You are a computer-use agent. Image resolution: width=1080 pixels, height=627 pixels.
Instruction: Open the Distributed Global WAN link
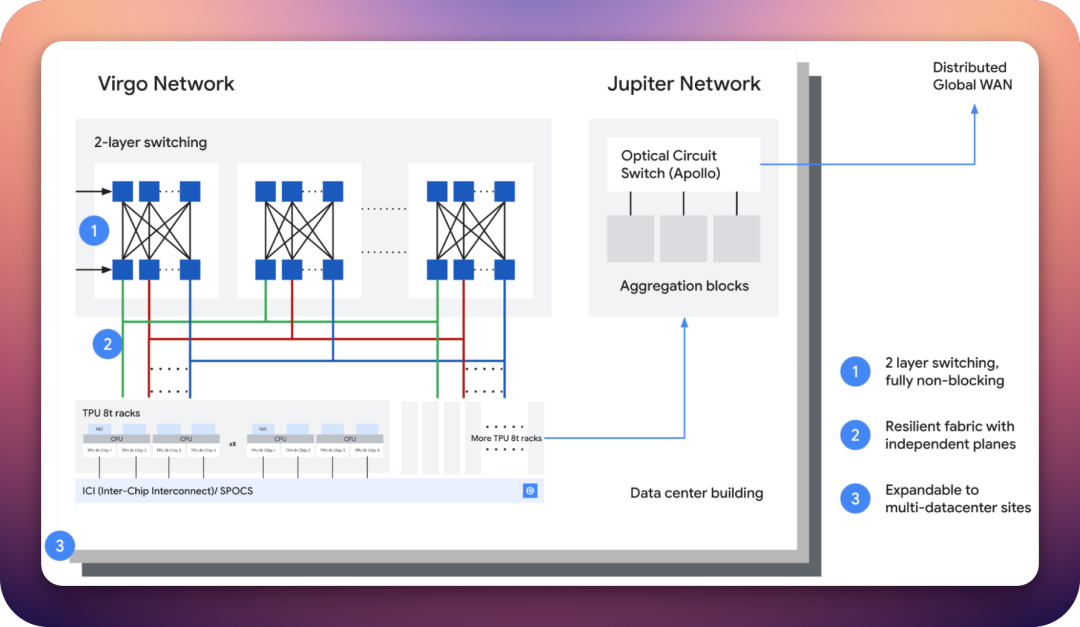pyautogui.click(x=971, y=76)
